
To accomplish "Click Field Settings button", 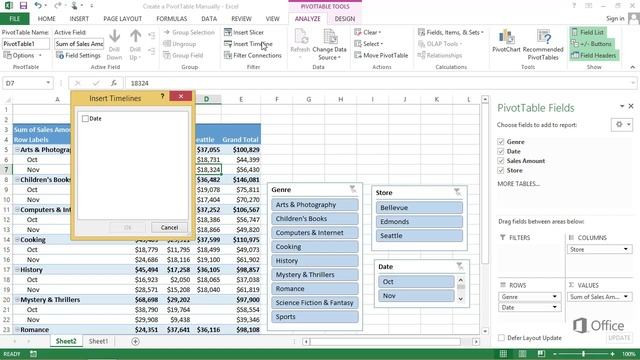I will pyautogui.click(x=78, y=55).
